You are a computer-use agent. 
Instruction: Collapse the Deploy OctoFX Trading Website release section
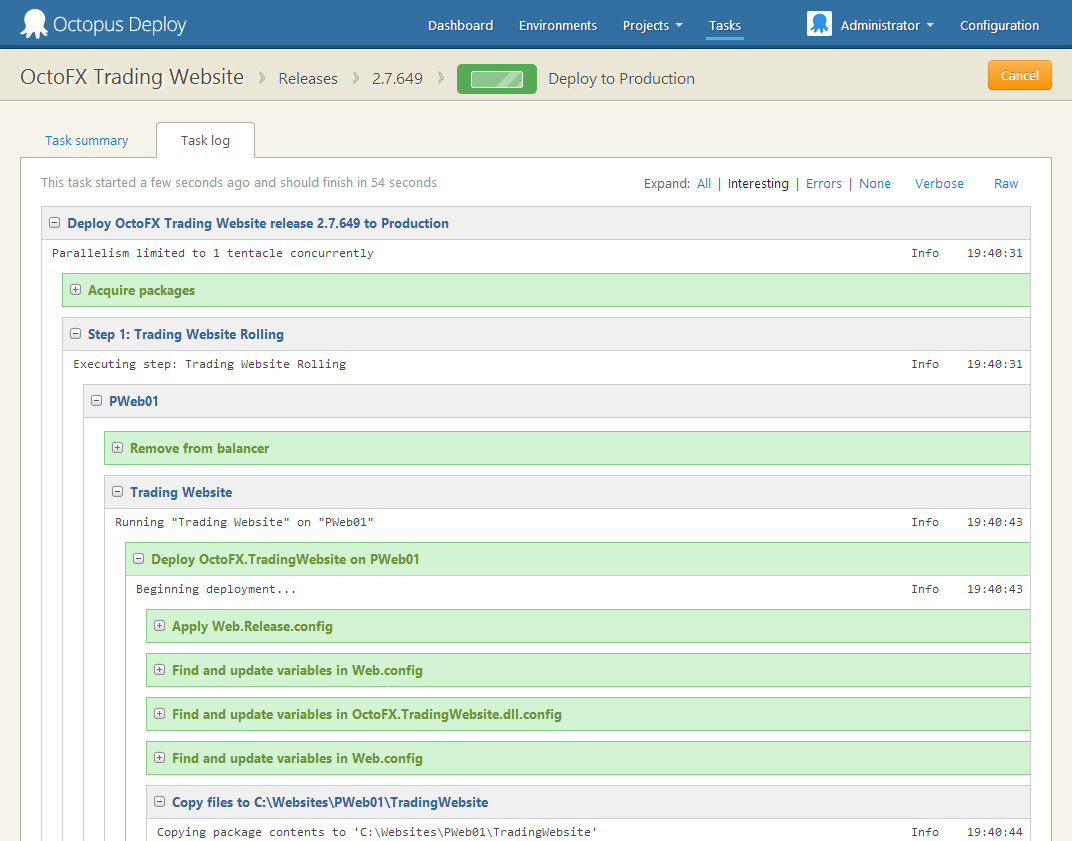(x=55, y=223)
